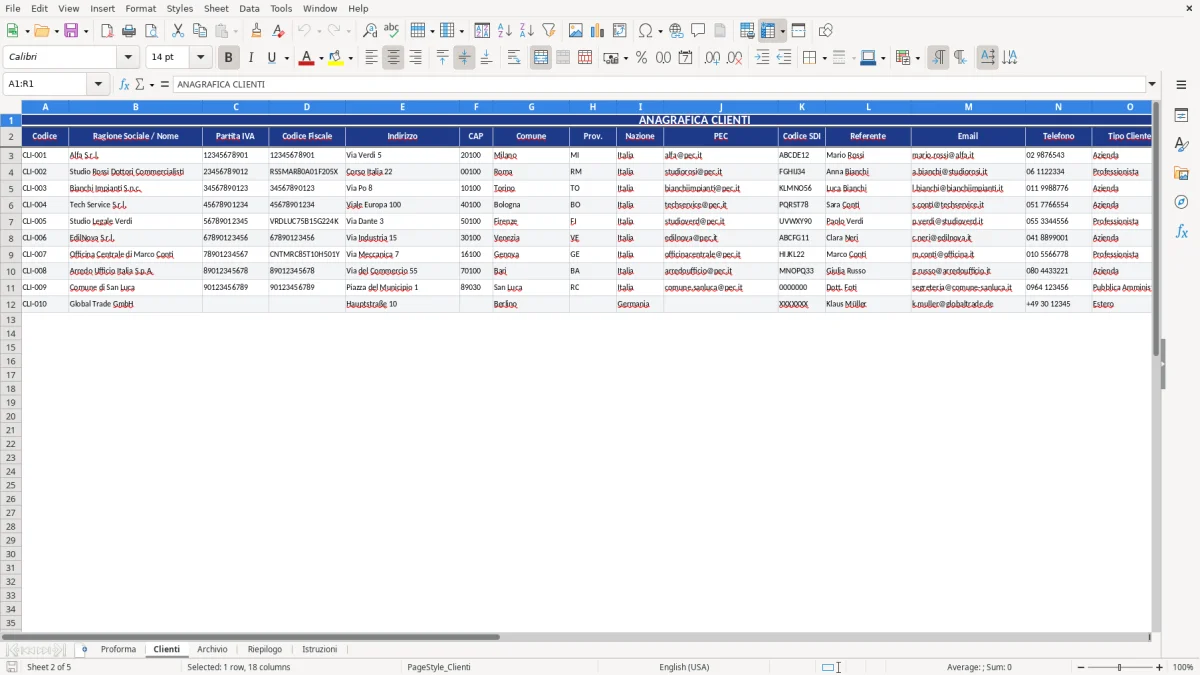Apply yellow Background Color
This screenshot has width=1200, height=675.
coord(336,58)
